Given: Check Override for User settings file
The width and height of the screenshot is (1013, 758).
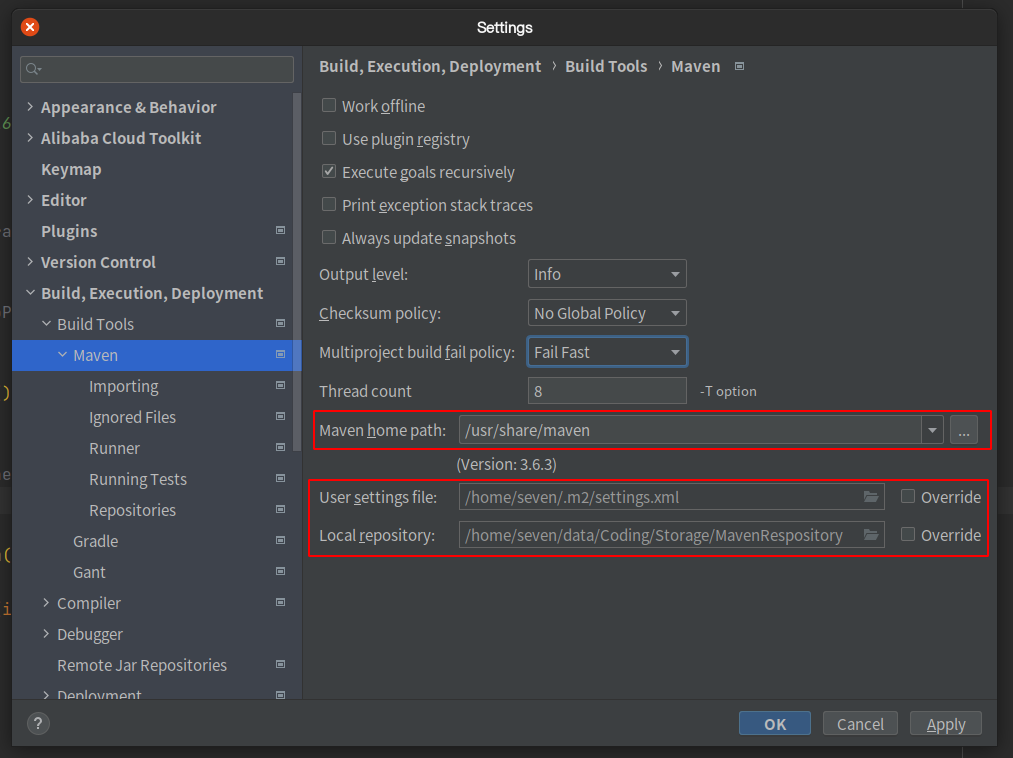Looking at the screenshot, I should tap(908, 496).
